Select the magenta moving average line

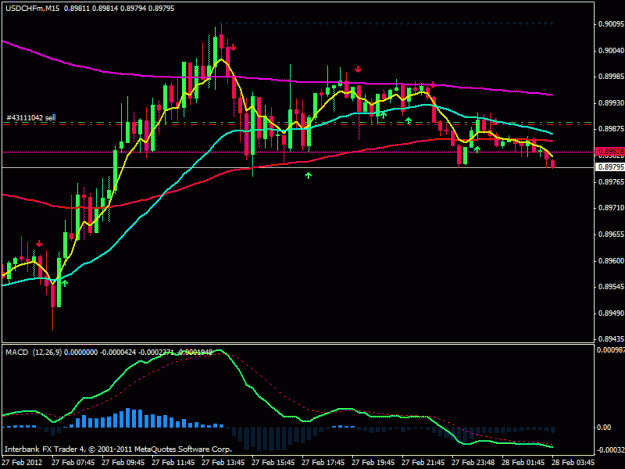(279, 80)
